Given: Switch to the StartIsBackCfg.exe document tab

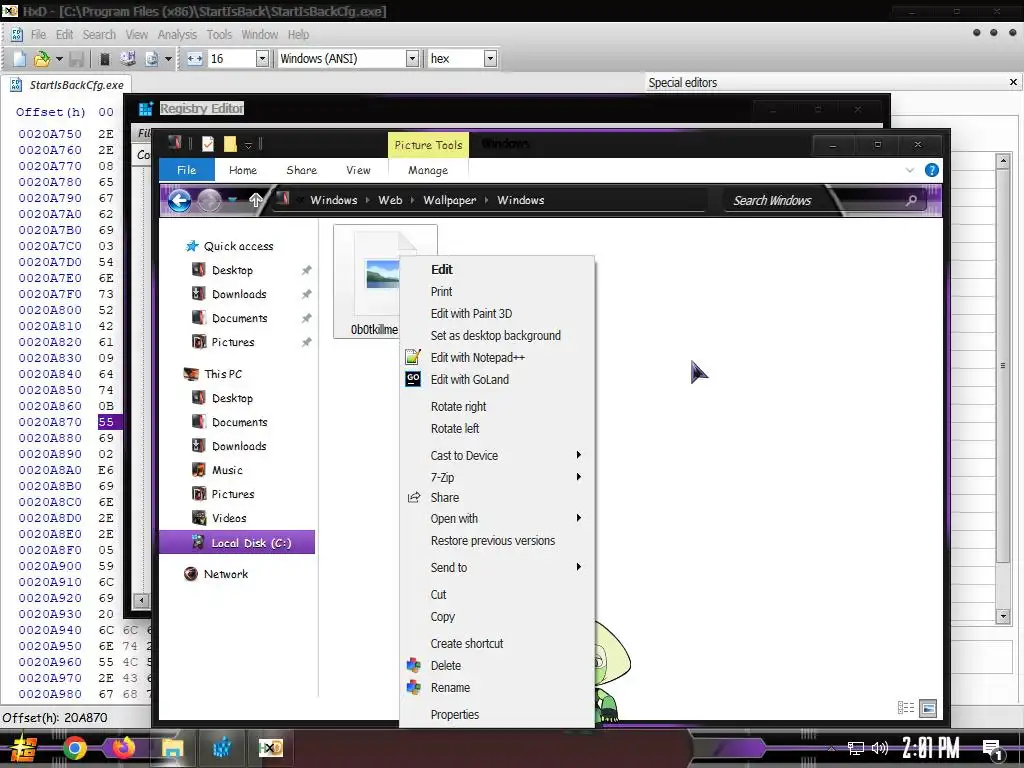Looking at the screenshot, I should [67, 85].
